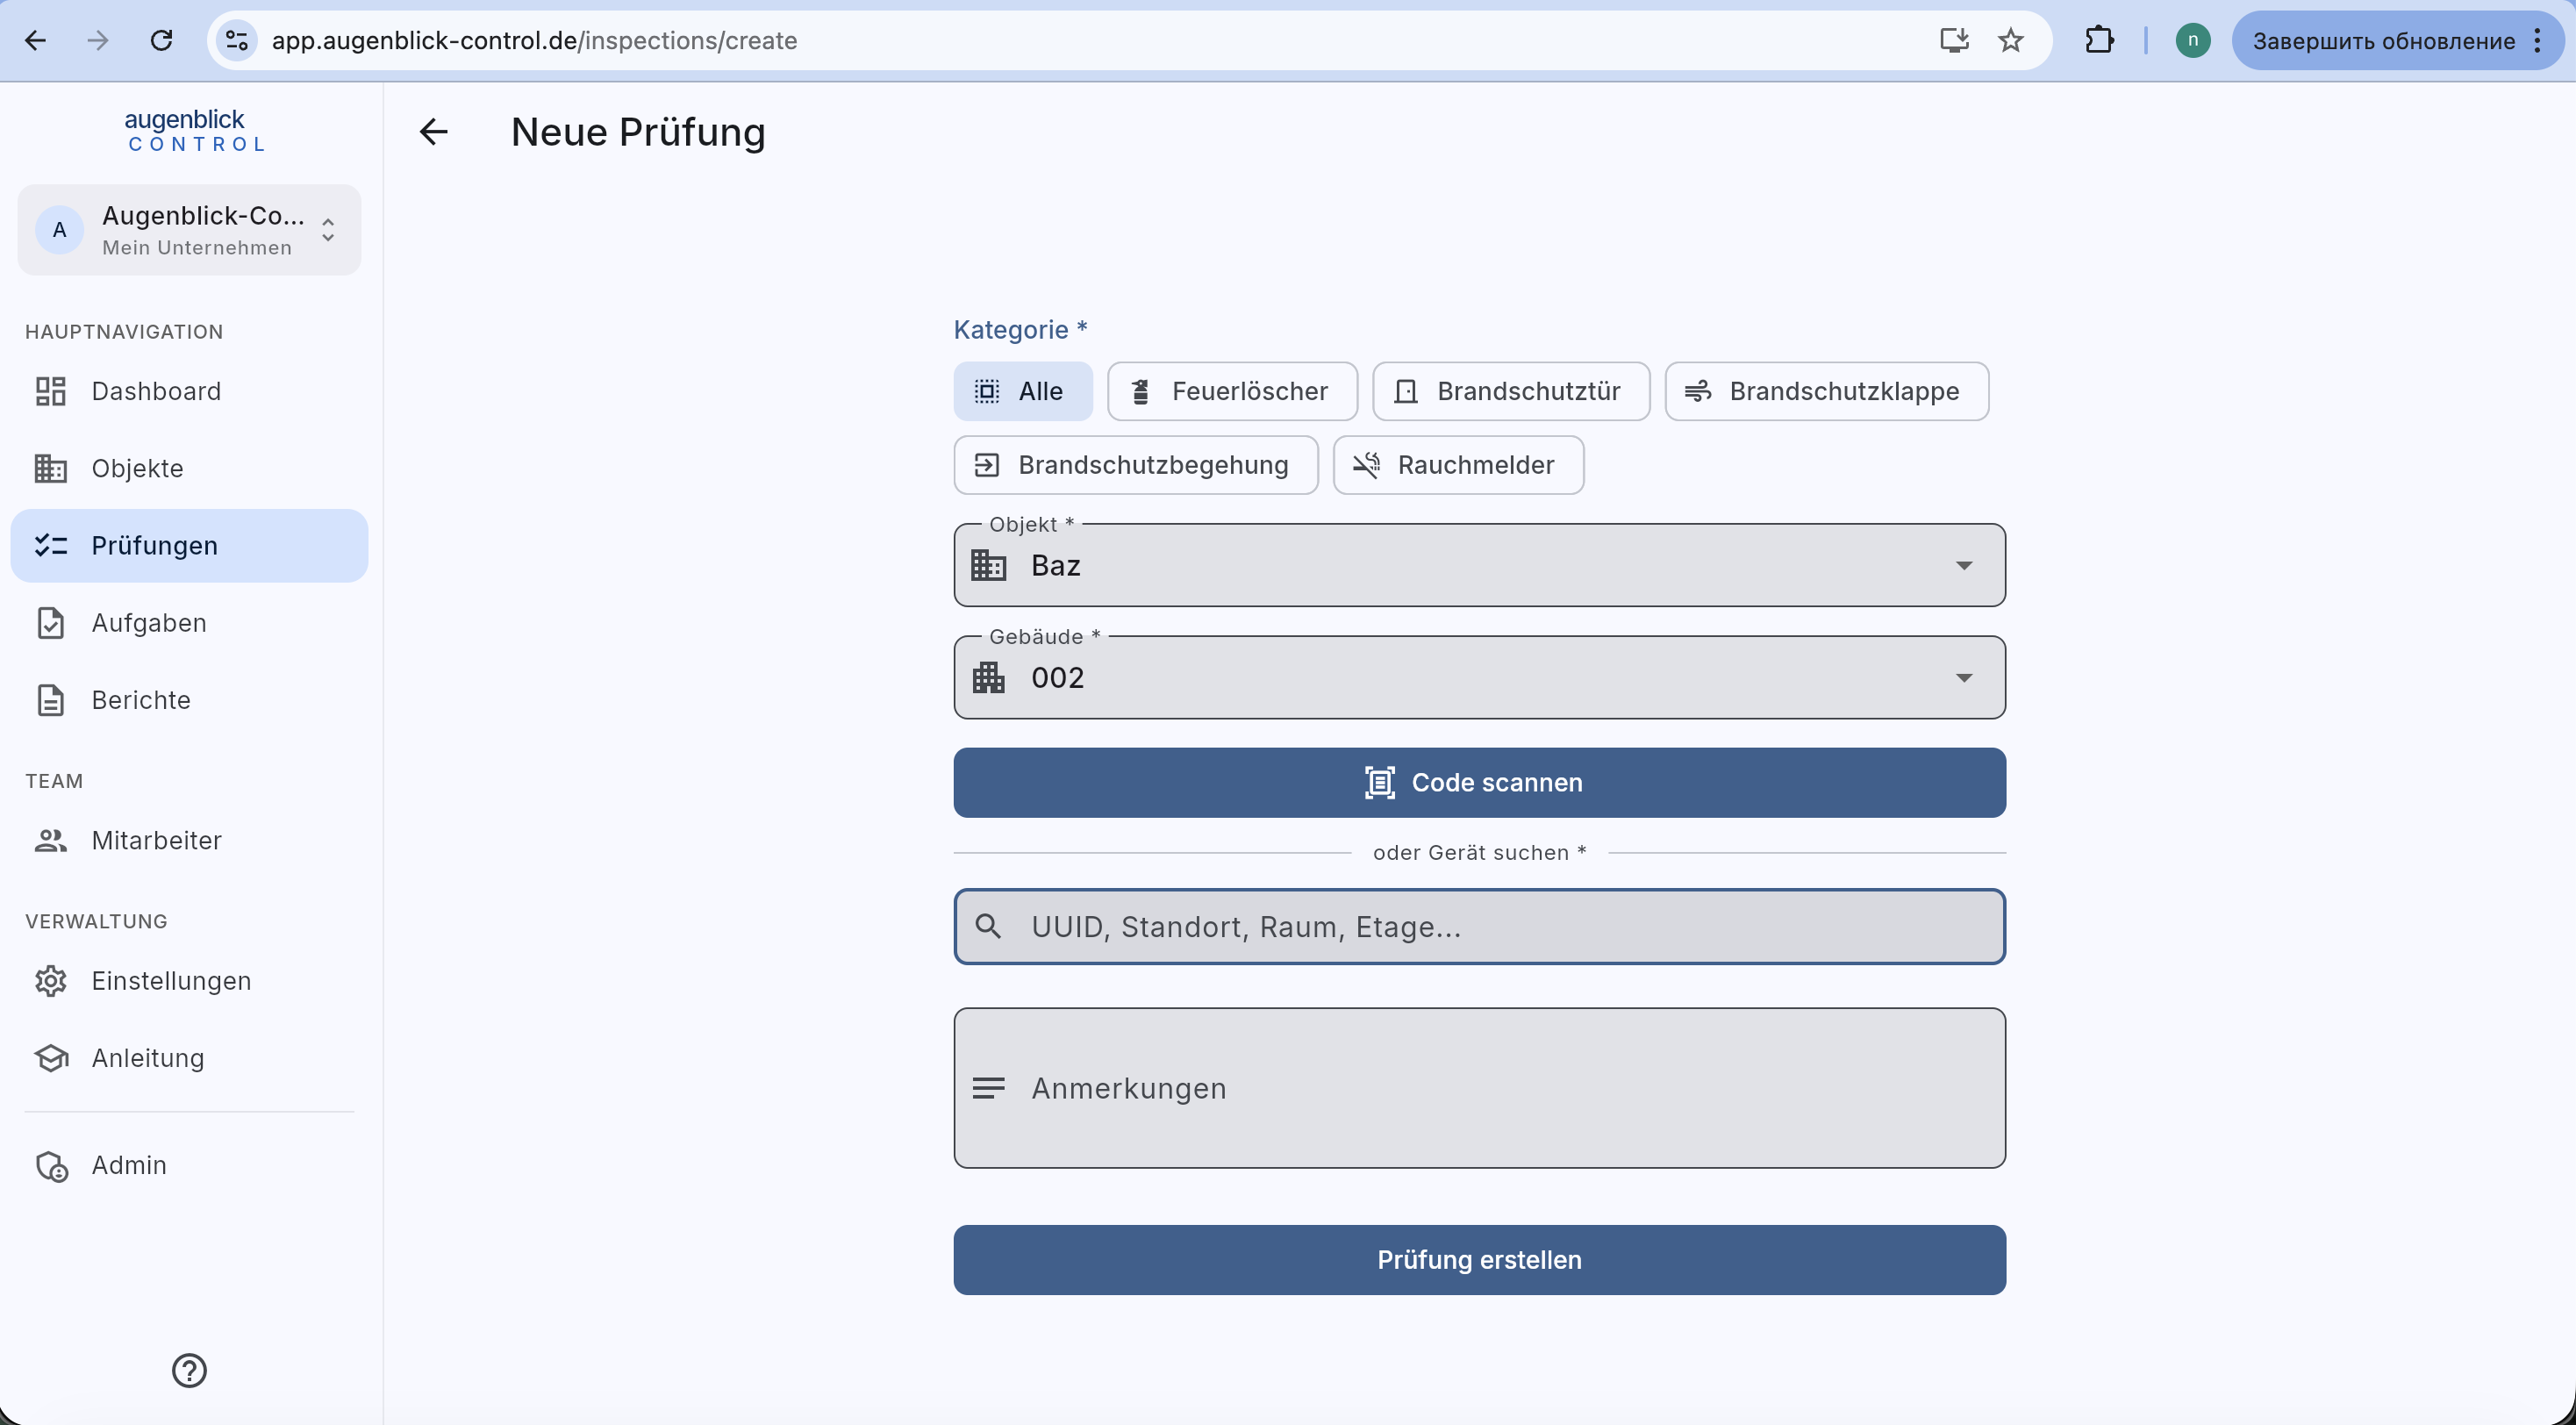The image size is (2576, 1425).
Task: Open site info icon in address bar
Action: tap(237, 41)
